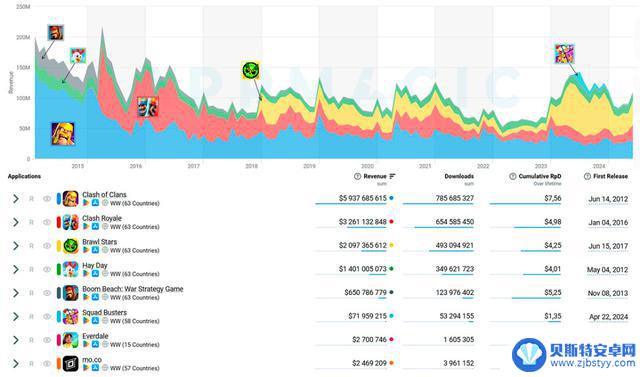Screen dimensions: 640x377
Task: Click the Hay Day app icon in table
Action: tap(70, 270)
